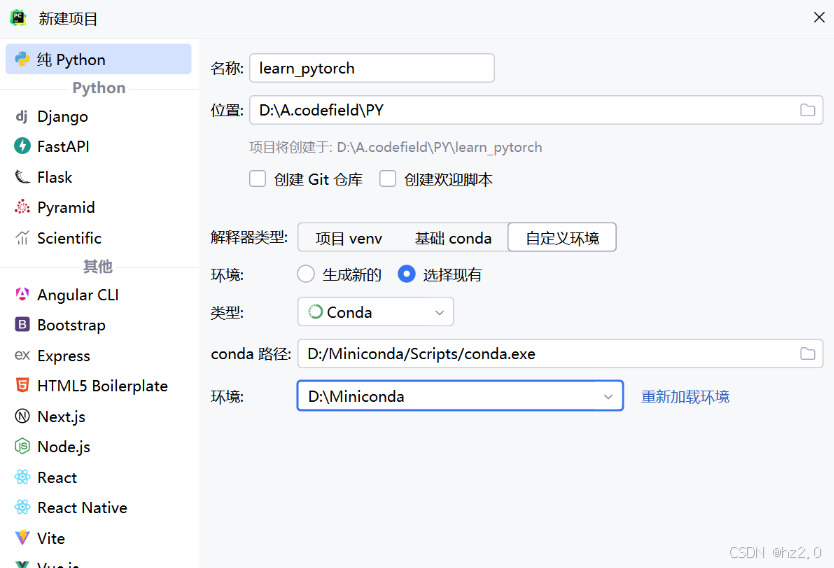Screen dimensions: 834x568
Task: Click the React atom icon
Action: click(22, 477)
